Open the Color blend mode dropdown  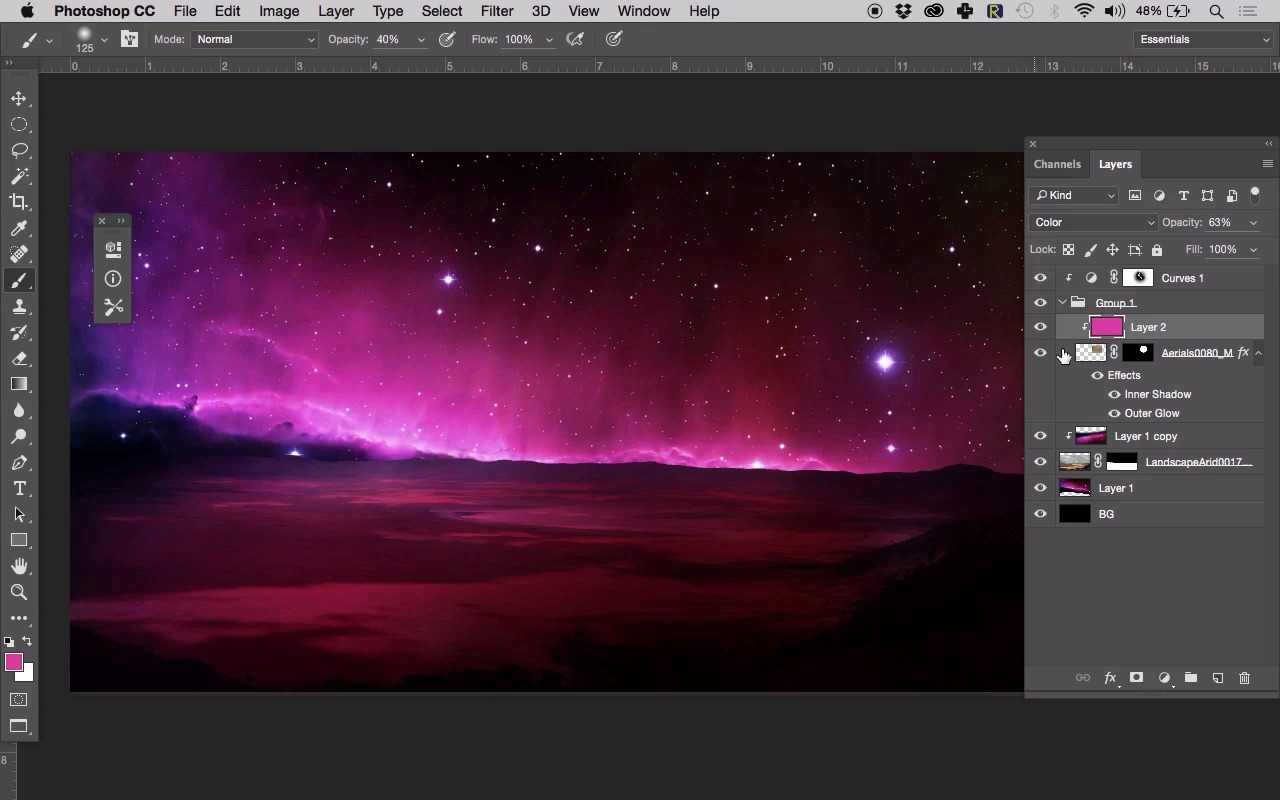point(1093,222)
